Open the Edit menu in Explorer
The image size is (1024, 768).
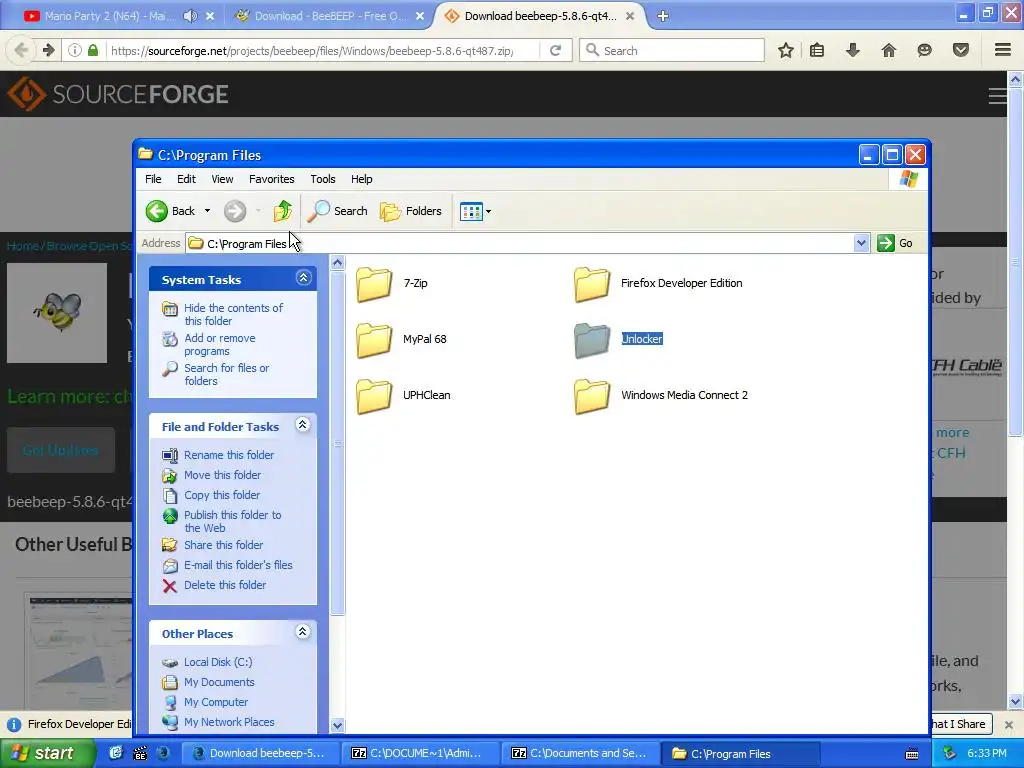[186, 179]
